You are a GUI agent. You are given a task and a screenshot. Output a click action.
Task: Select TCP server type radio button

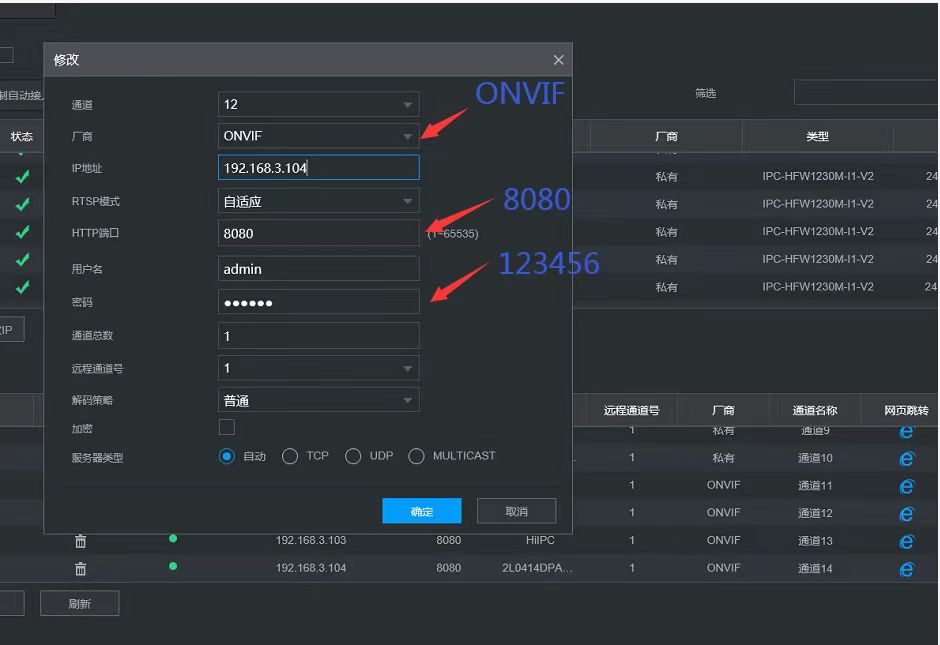290,456
